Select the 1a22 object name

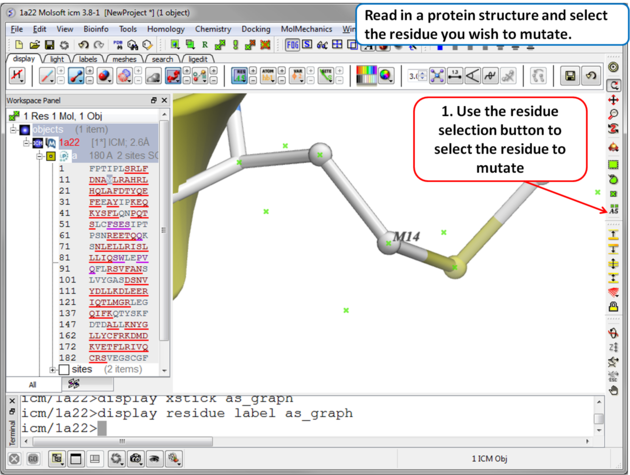tap(69, 142)
